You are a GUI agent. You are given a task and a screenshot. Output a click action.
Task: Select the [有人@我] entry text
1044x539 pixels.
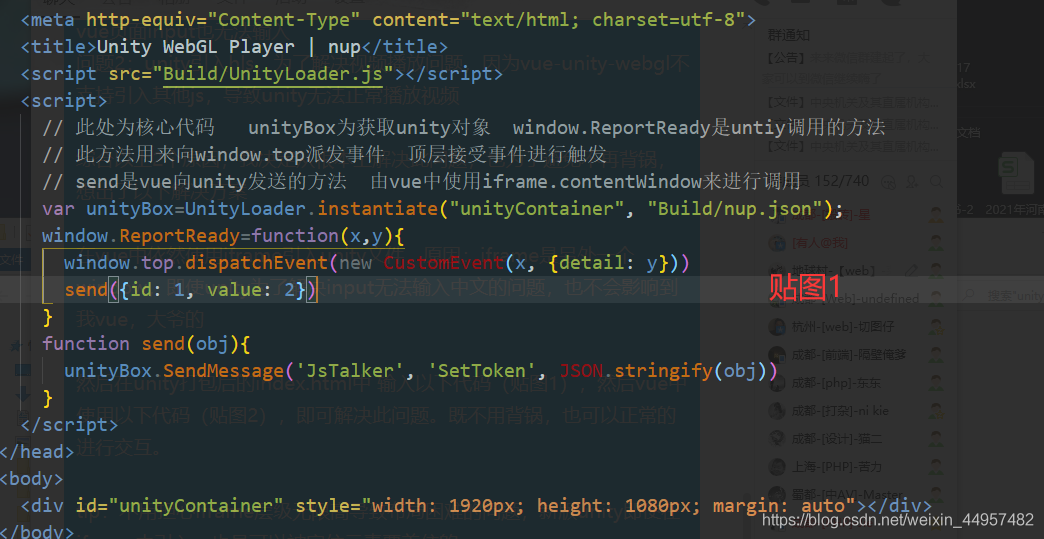pos(820,243)
